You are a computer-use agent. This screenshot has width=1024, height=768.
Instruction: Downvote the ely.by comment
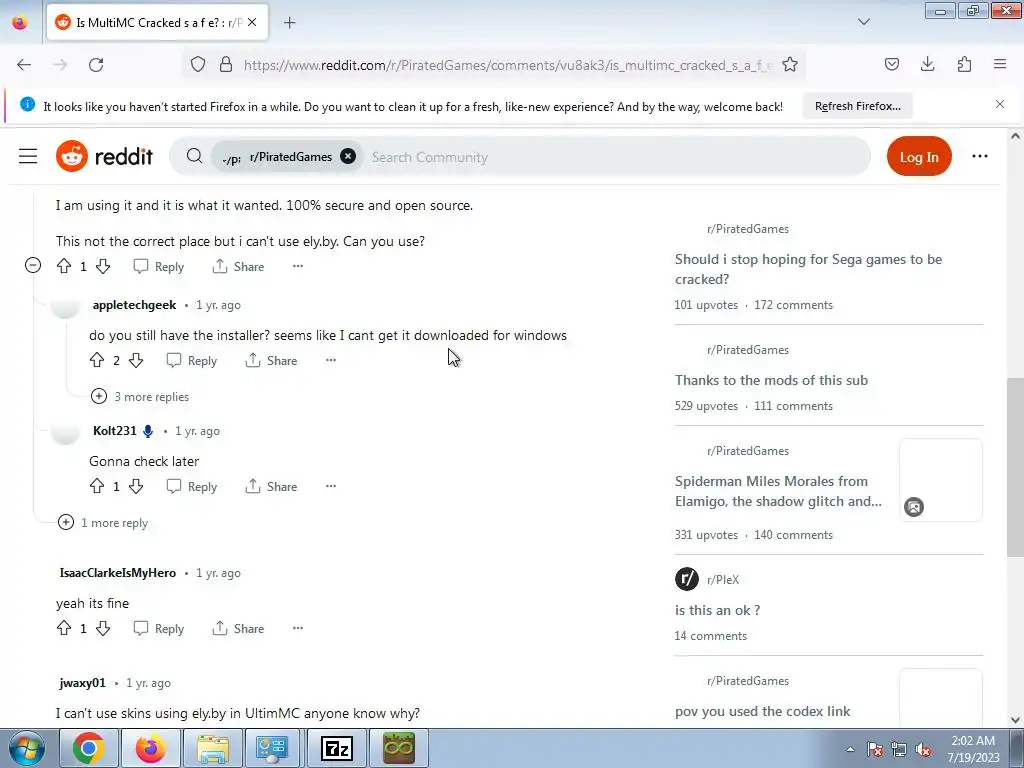click(x=103, y=266)
